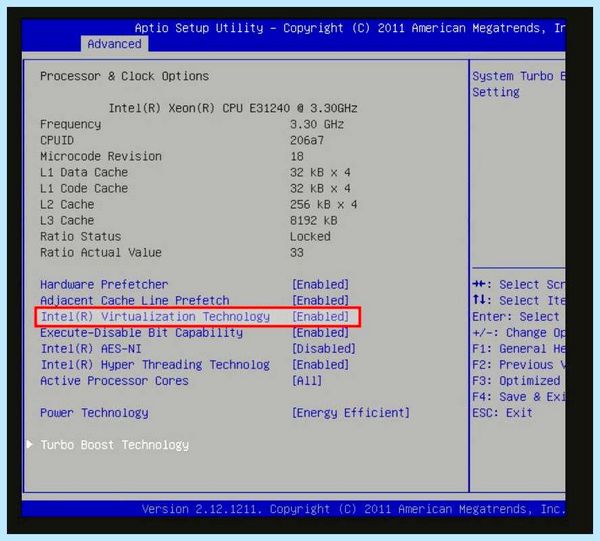
Task: Click the Processor & Clock Options heading
Action: click(x=124, y=77)
